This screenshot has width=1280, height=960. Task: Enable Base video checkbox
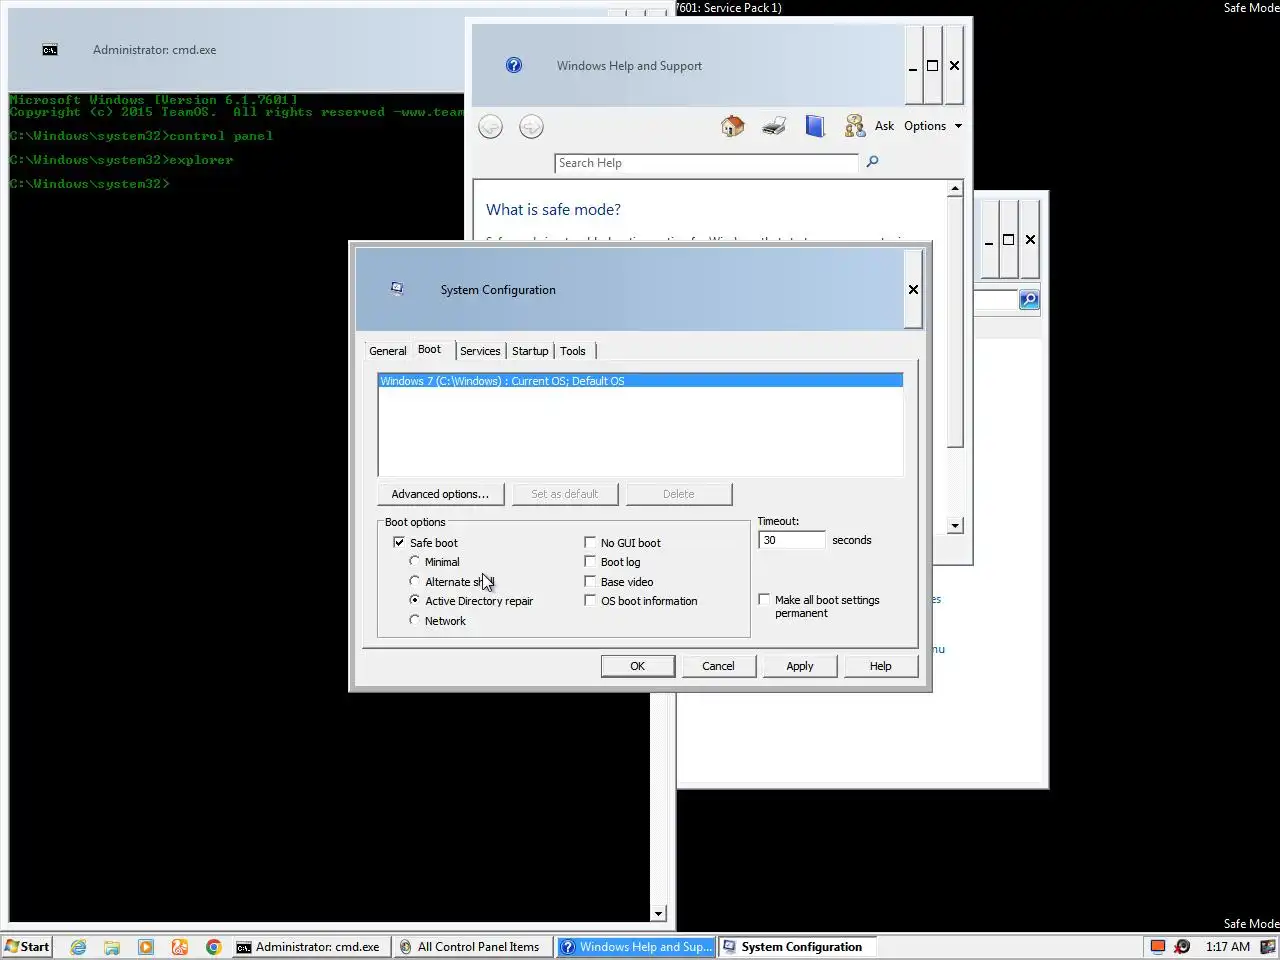(590, 581)
